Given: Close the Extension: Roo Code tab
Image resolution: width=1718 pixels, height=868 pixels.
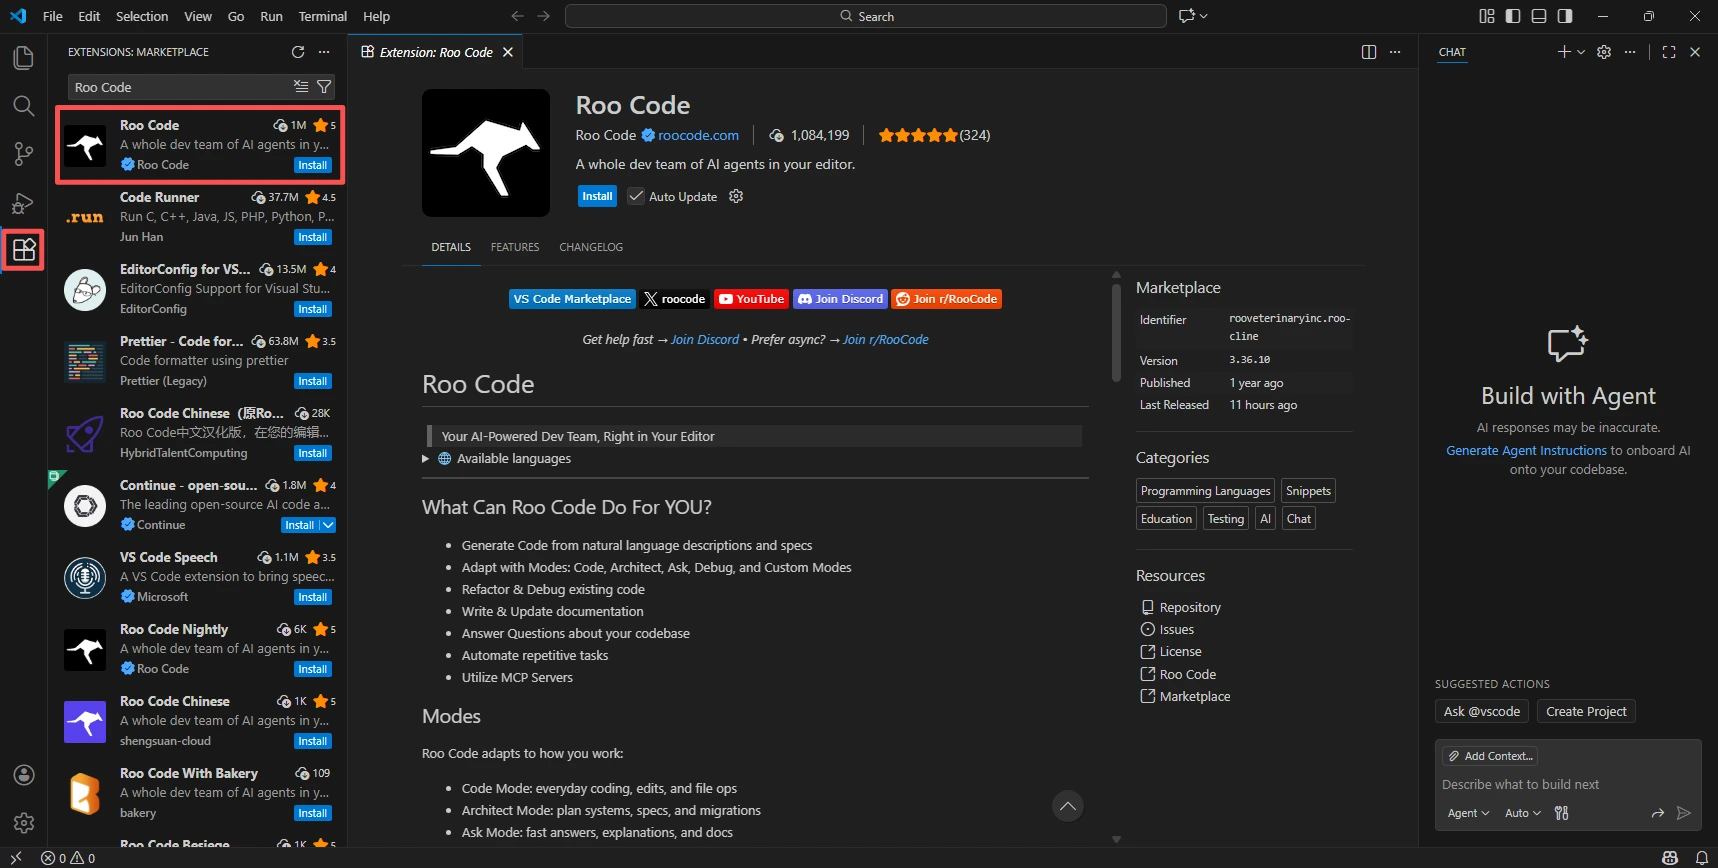Looking at the screenshot, I should point(508,52).
